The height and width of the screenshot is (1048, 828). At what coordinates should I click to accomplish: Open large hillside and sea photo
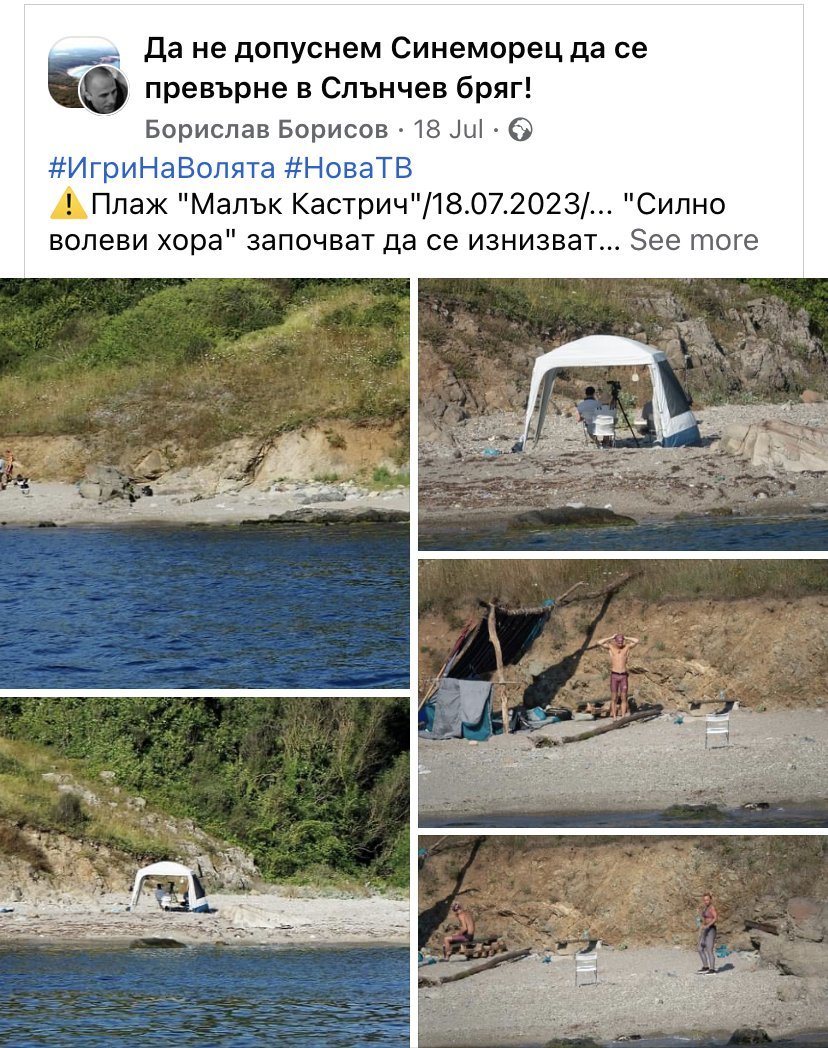[204, 483]
